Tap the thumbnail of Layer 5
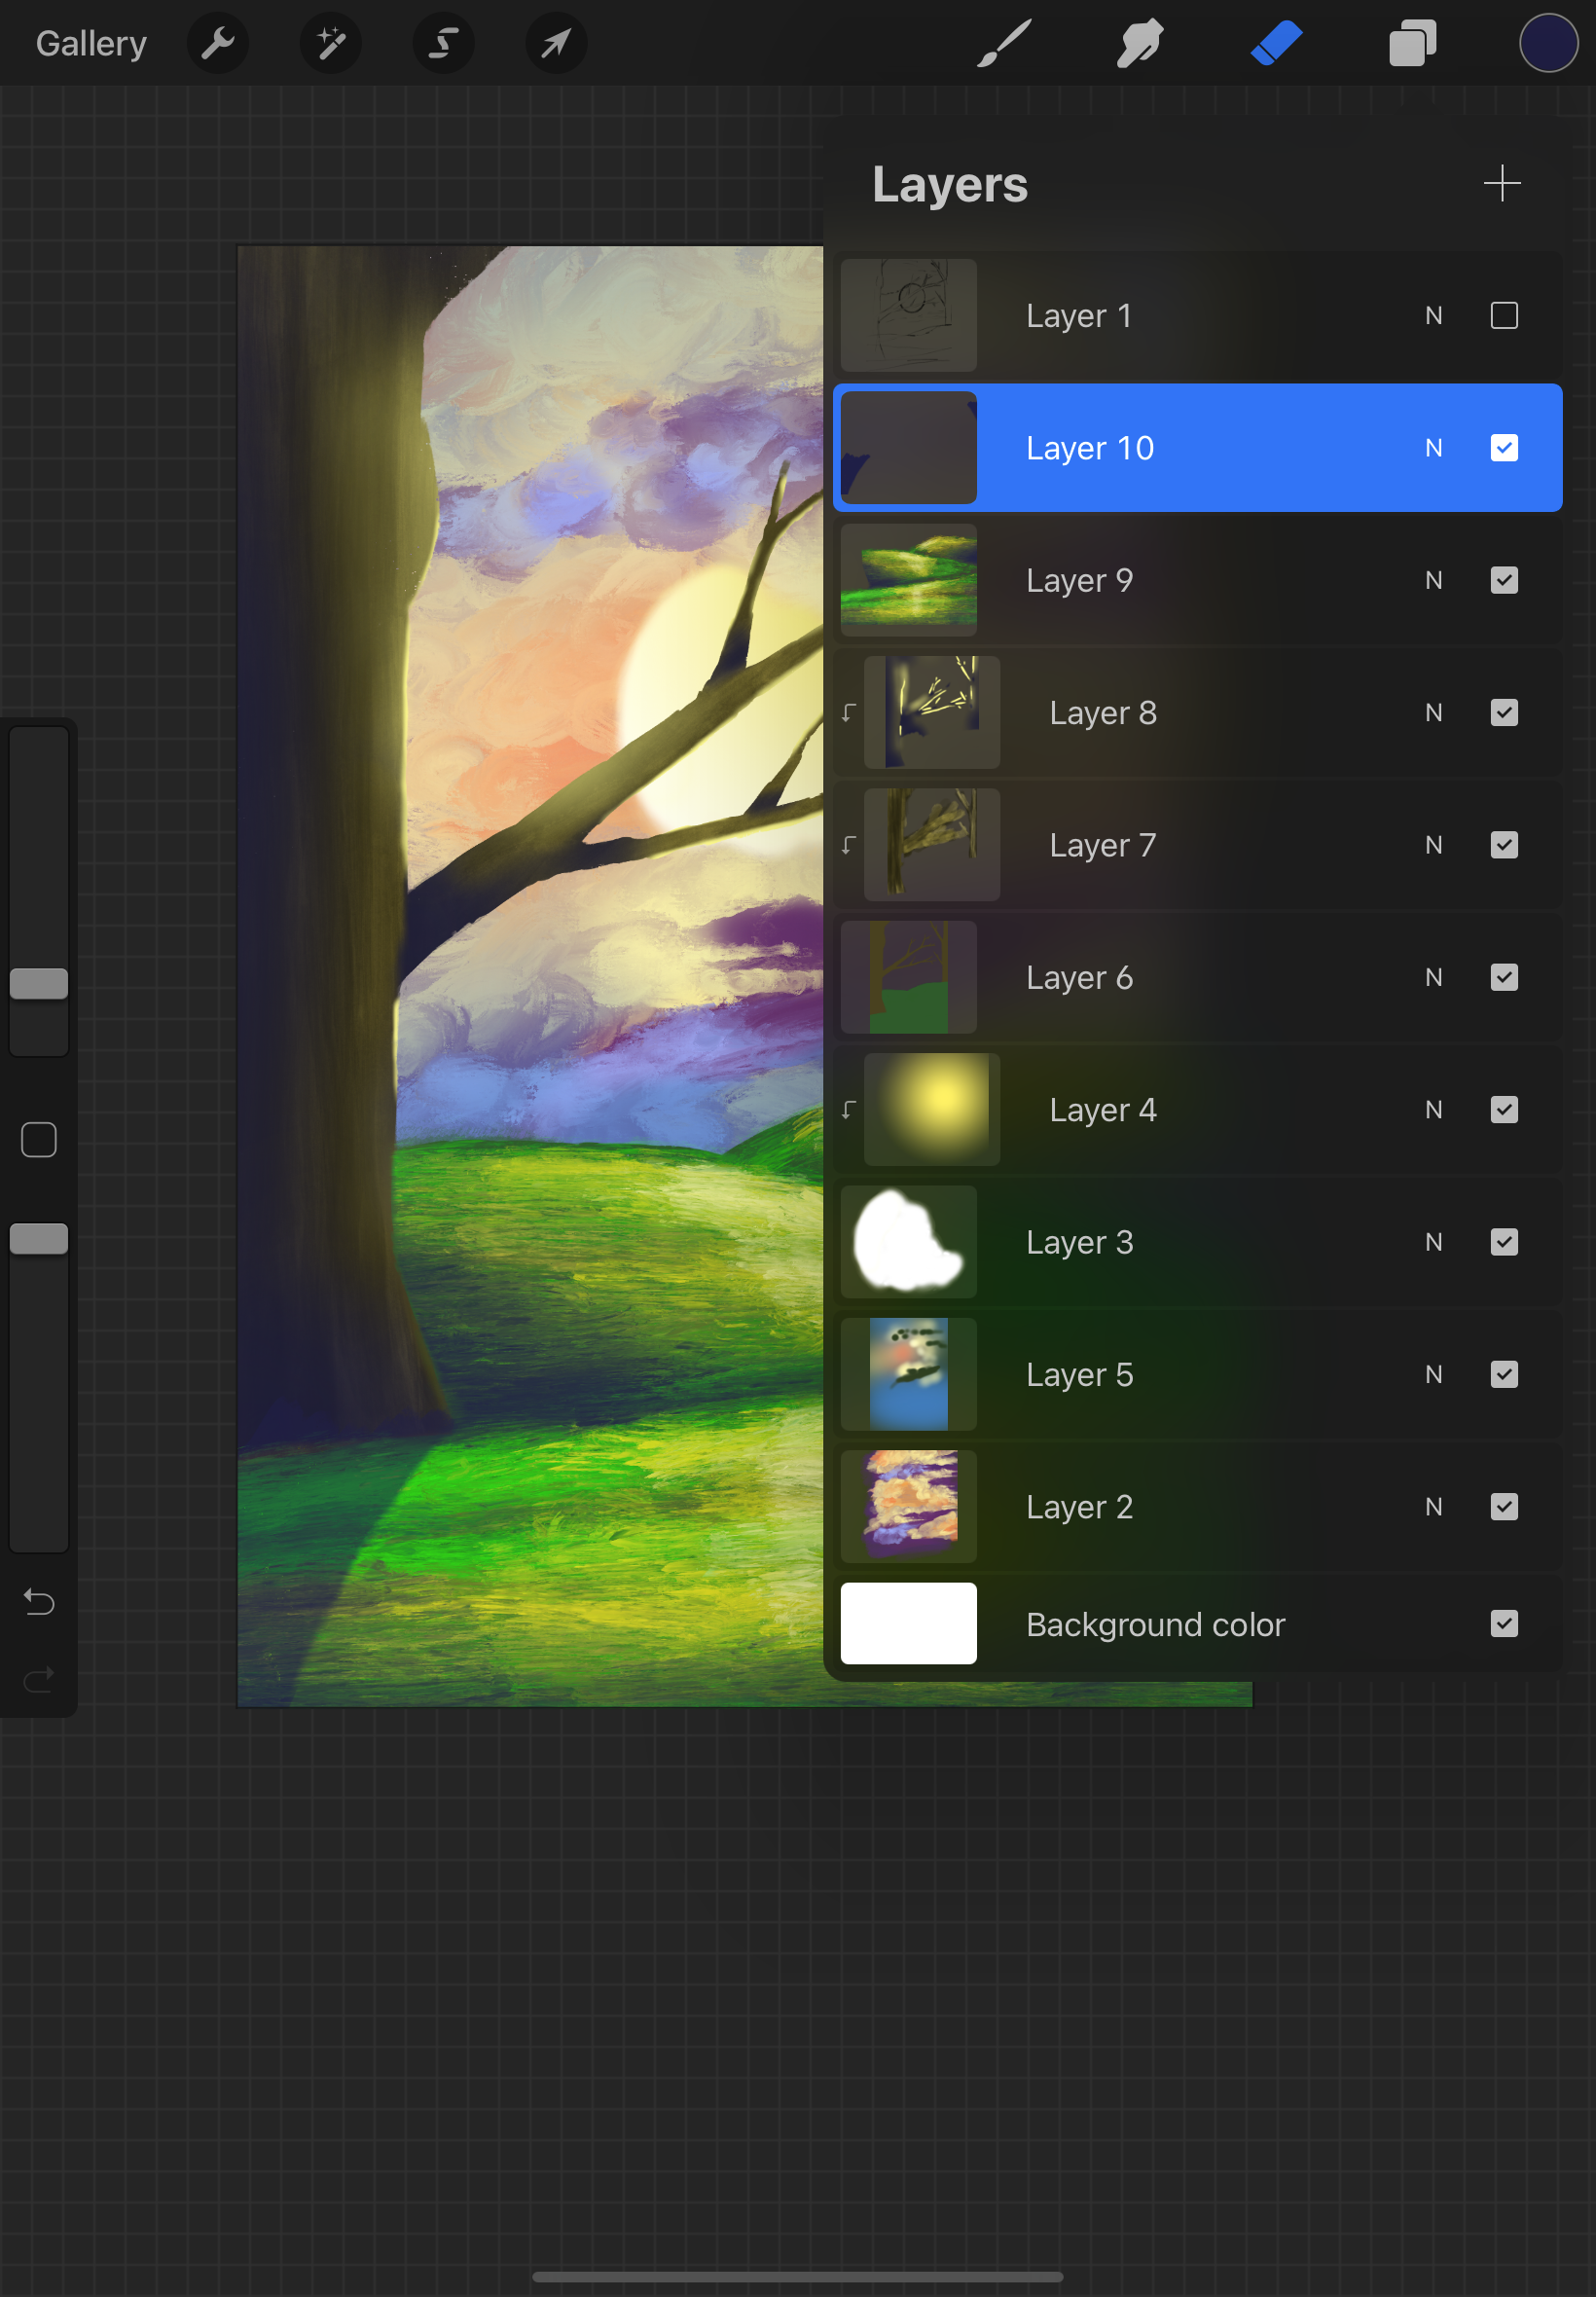This screenshot has width=1596, height=2297. [x=908, y=1374]
